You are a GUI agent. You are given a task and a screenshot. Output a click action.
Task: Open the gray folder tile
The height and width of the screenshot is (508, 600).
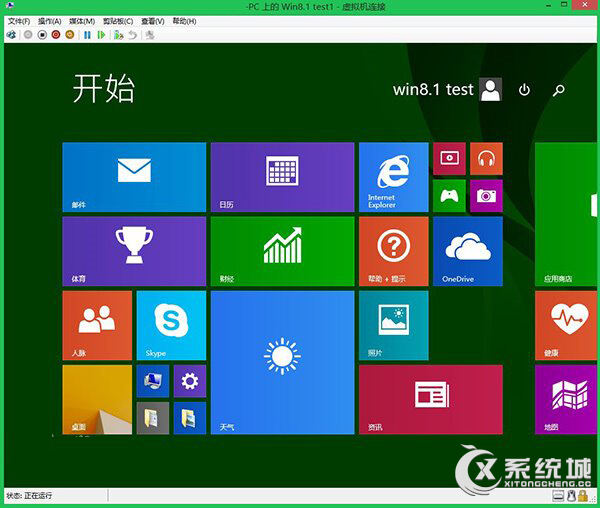pyautogui.click(x=153, y=418)
